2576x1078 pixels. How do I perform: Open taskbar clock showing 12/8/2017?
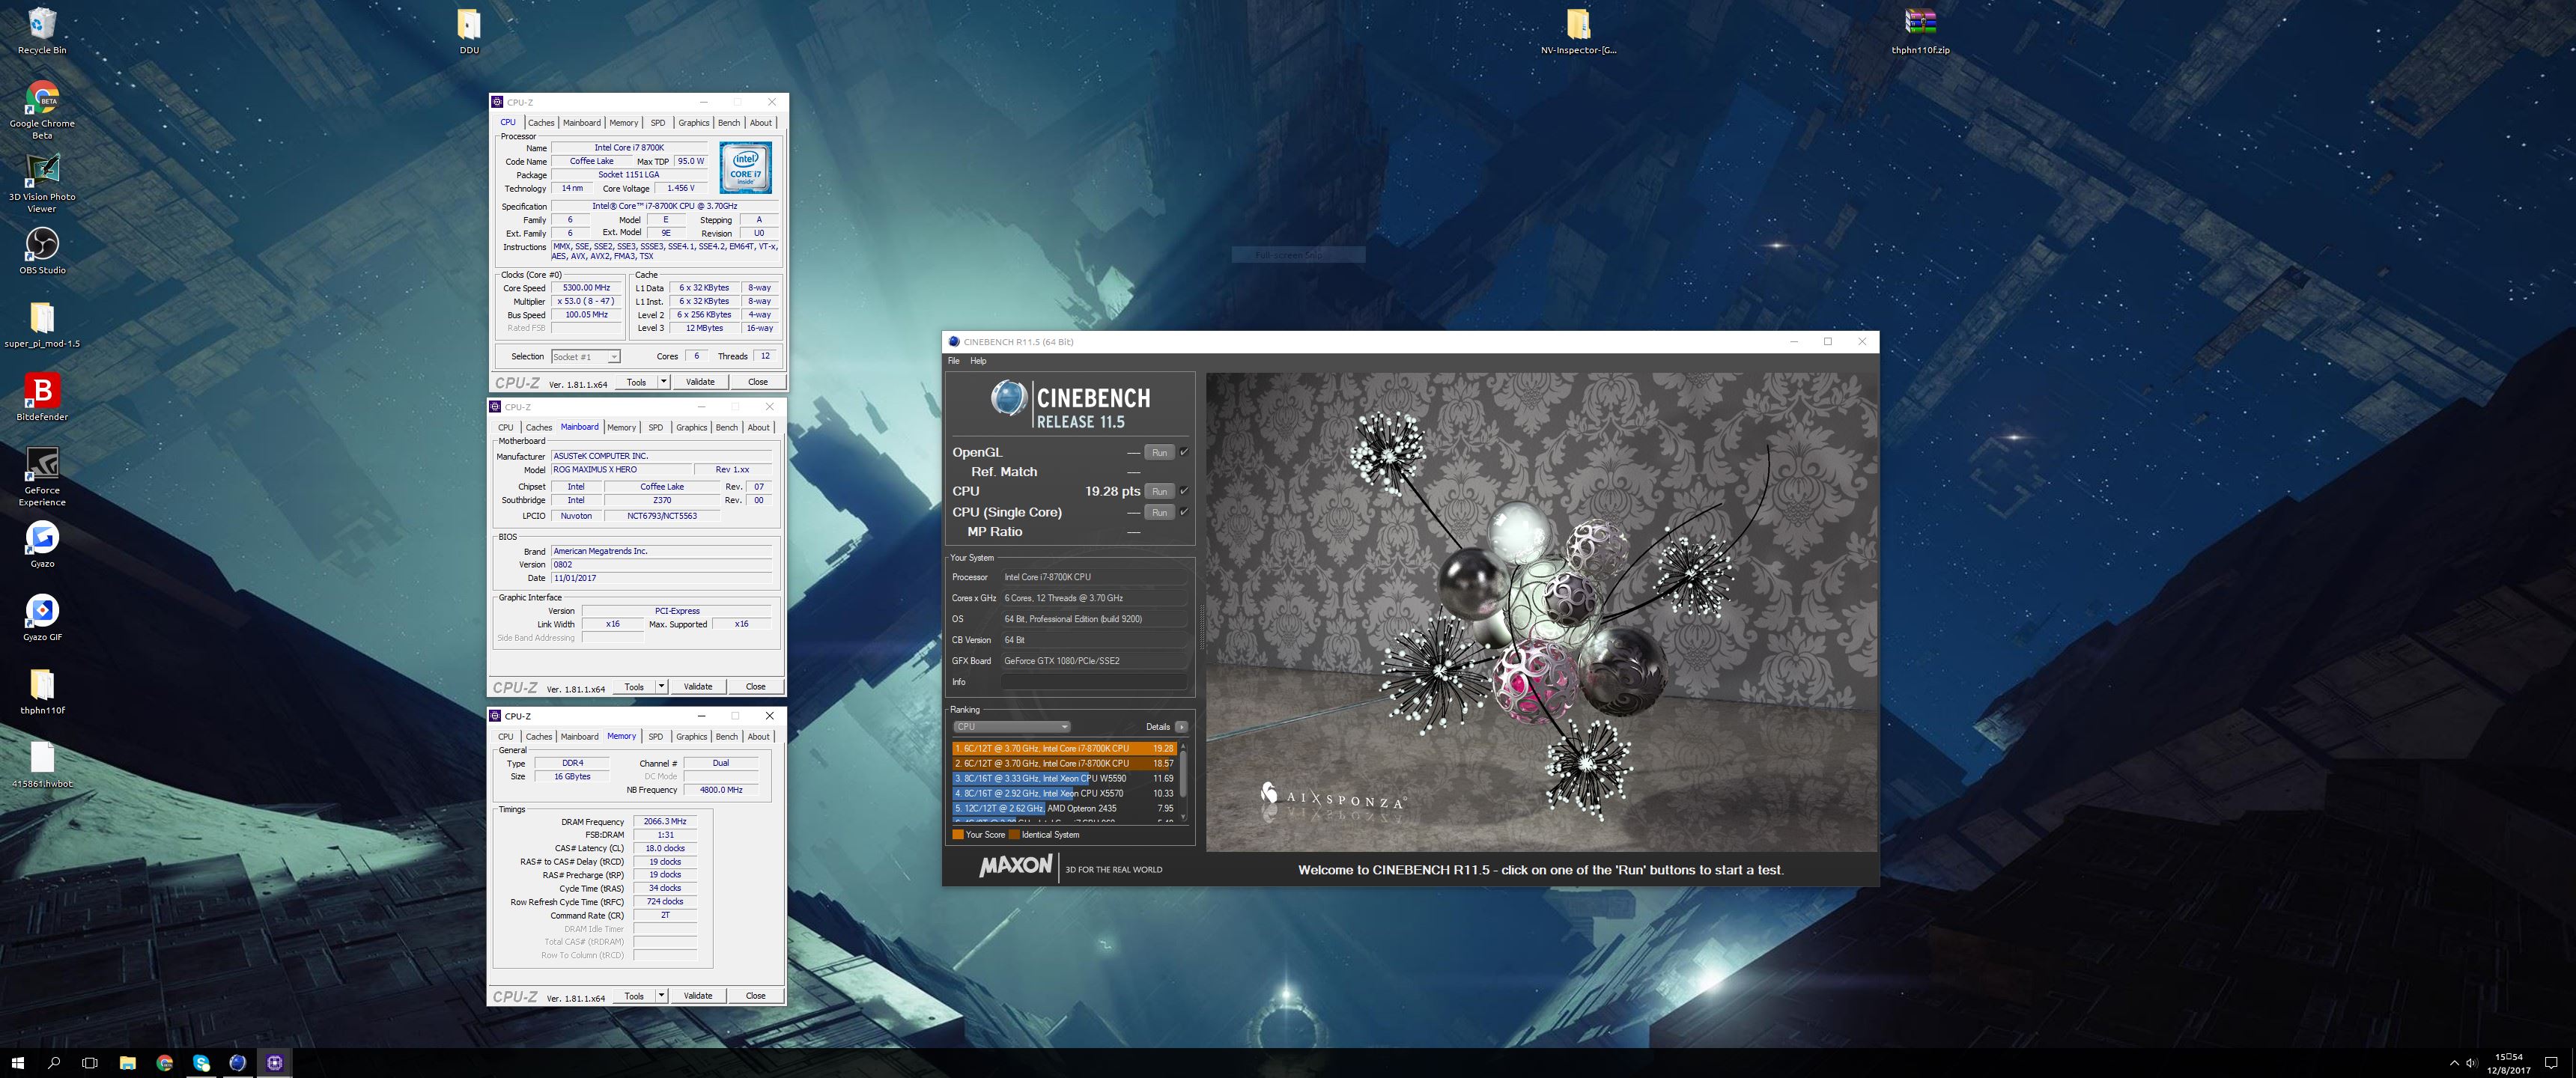click(2508, 1063)
